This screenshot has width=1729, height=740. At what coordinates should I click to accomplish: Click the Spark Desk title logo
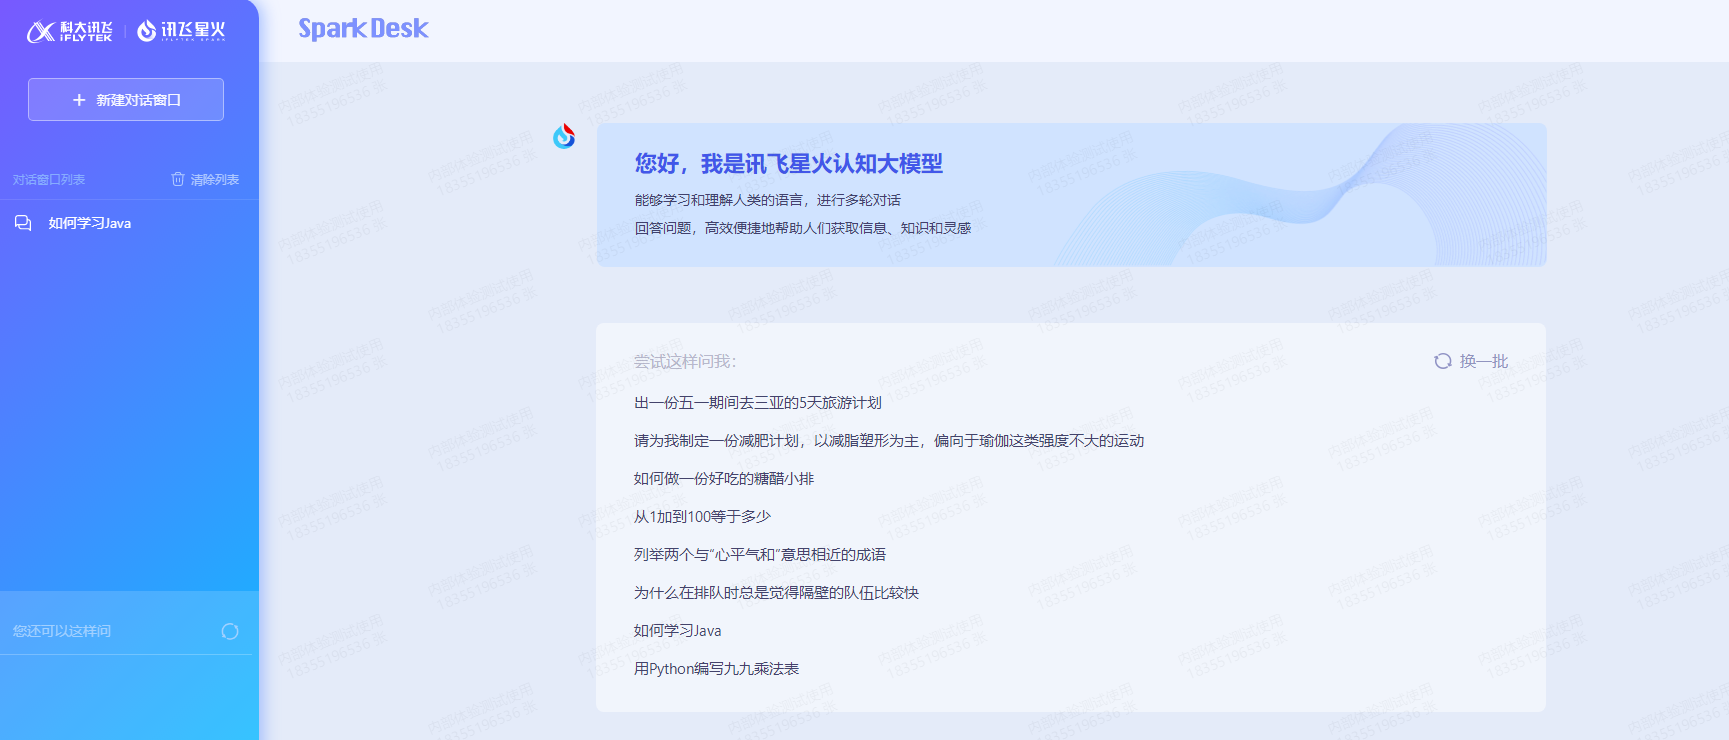pos(363,29)
